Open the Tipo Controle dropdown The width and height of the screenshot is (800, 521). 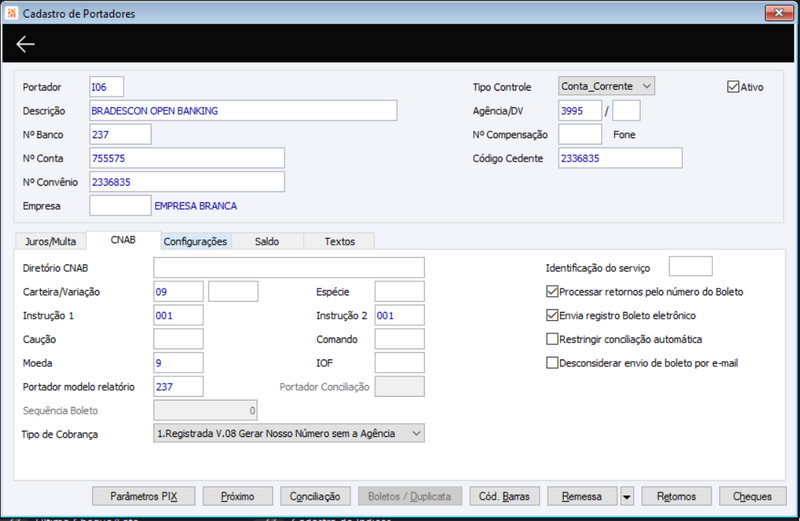(647, 87)
